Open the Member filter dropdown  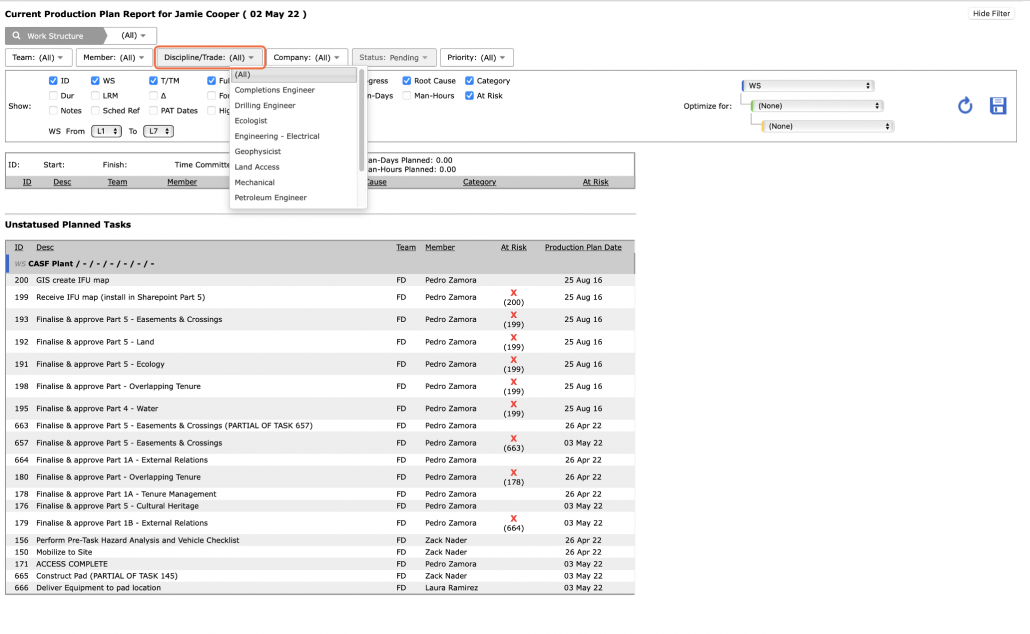coord(114,58)
